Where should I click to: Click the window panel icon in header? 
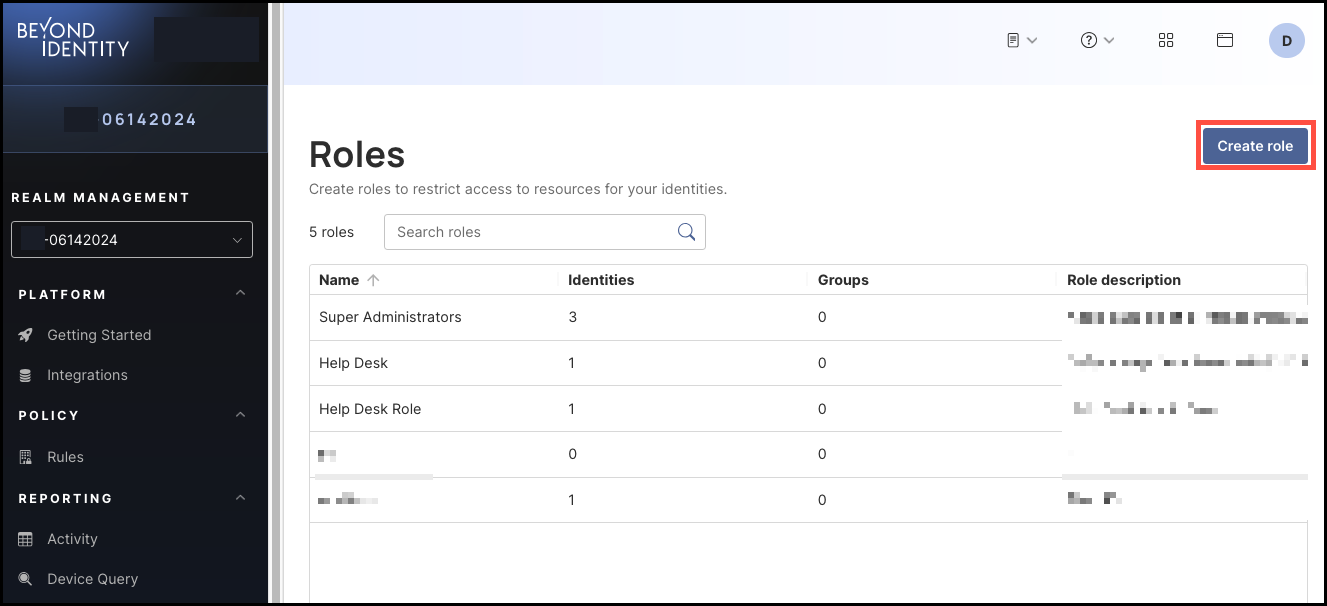coord(1224,40)
